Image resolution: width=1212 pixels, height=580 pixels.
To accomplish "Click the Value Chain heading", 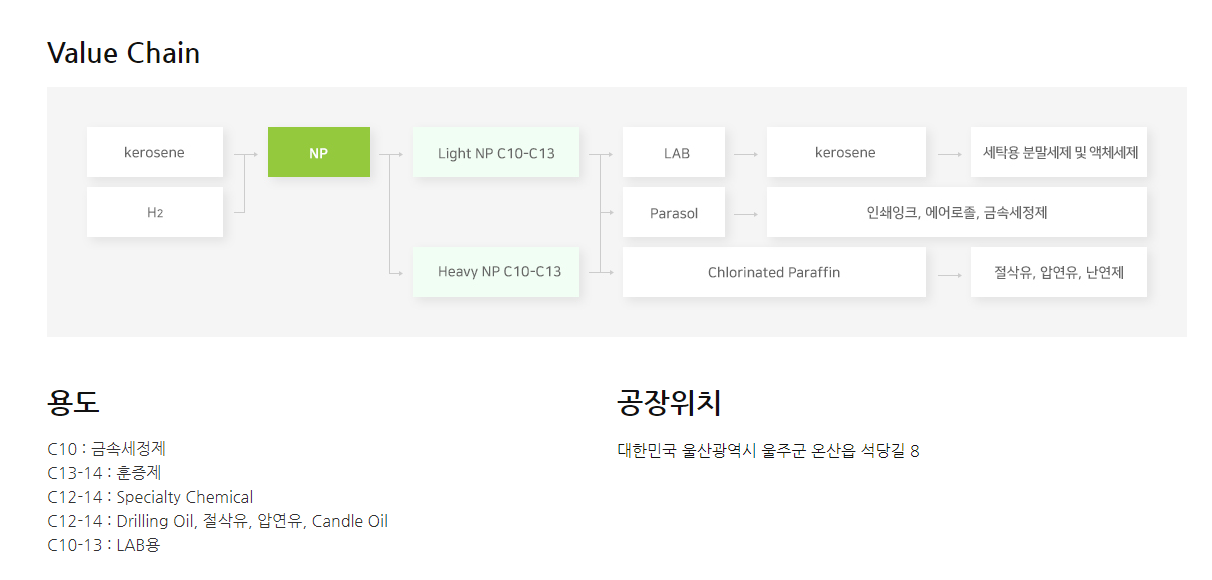I will [x=124, y=53].
